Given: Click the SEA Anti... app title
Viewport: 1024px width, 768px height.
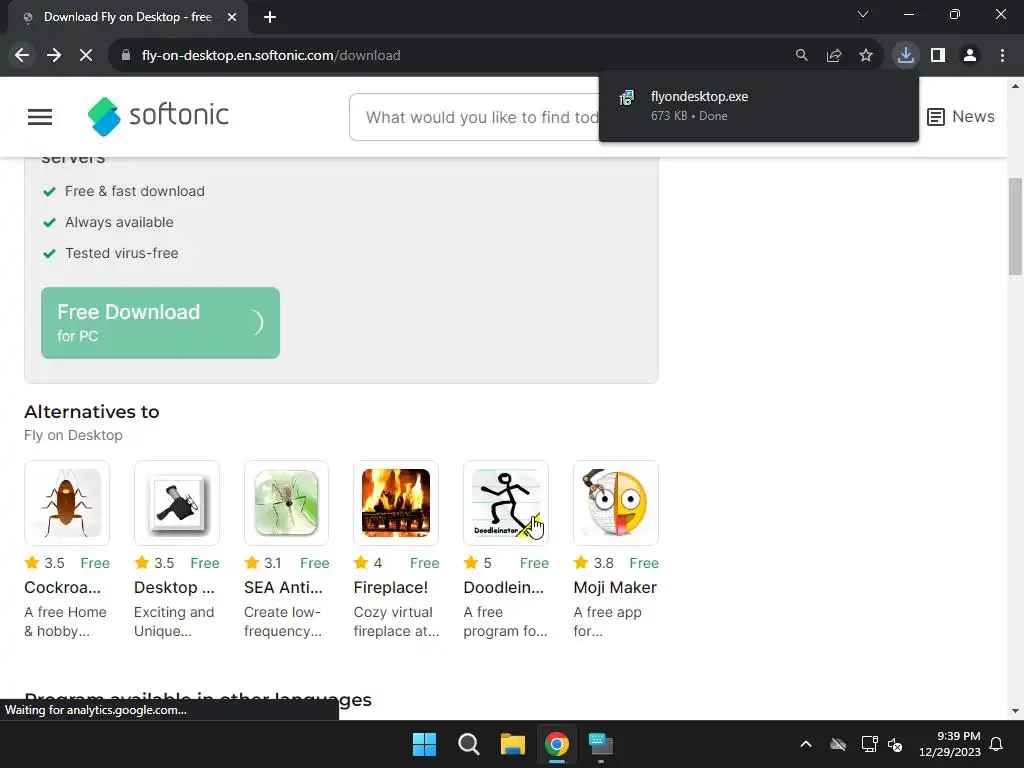Looking at the screenshot, I should (283, 587).
